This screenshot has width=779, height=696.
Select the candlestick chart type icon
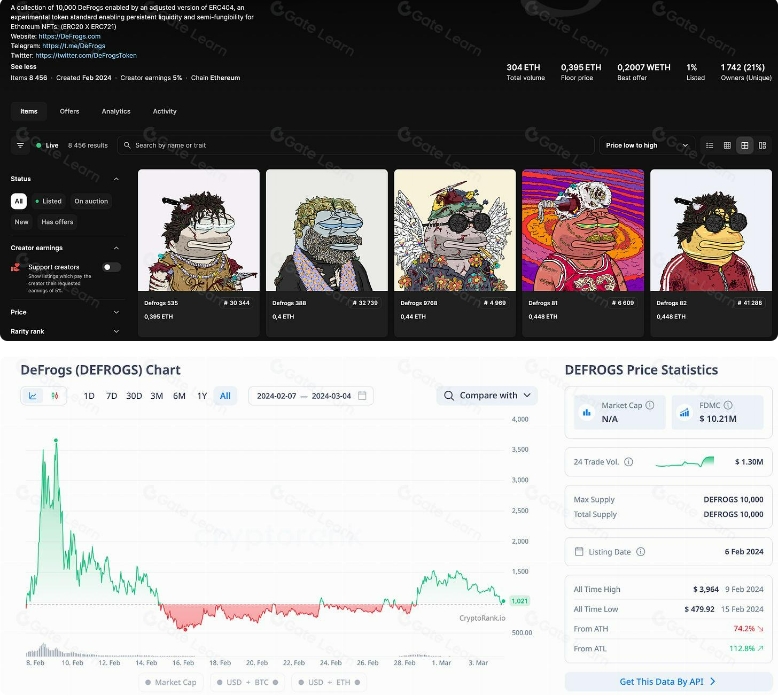(x=55, y=396)
